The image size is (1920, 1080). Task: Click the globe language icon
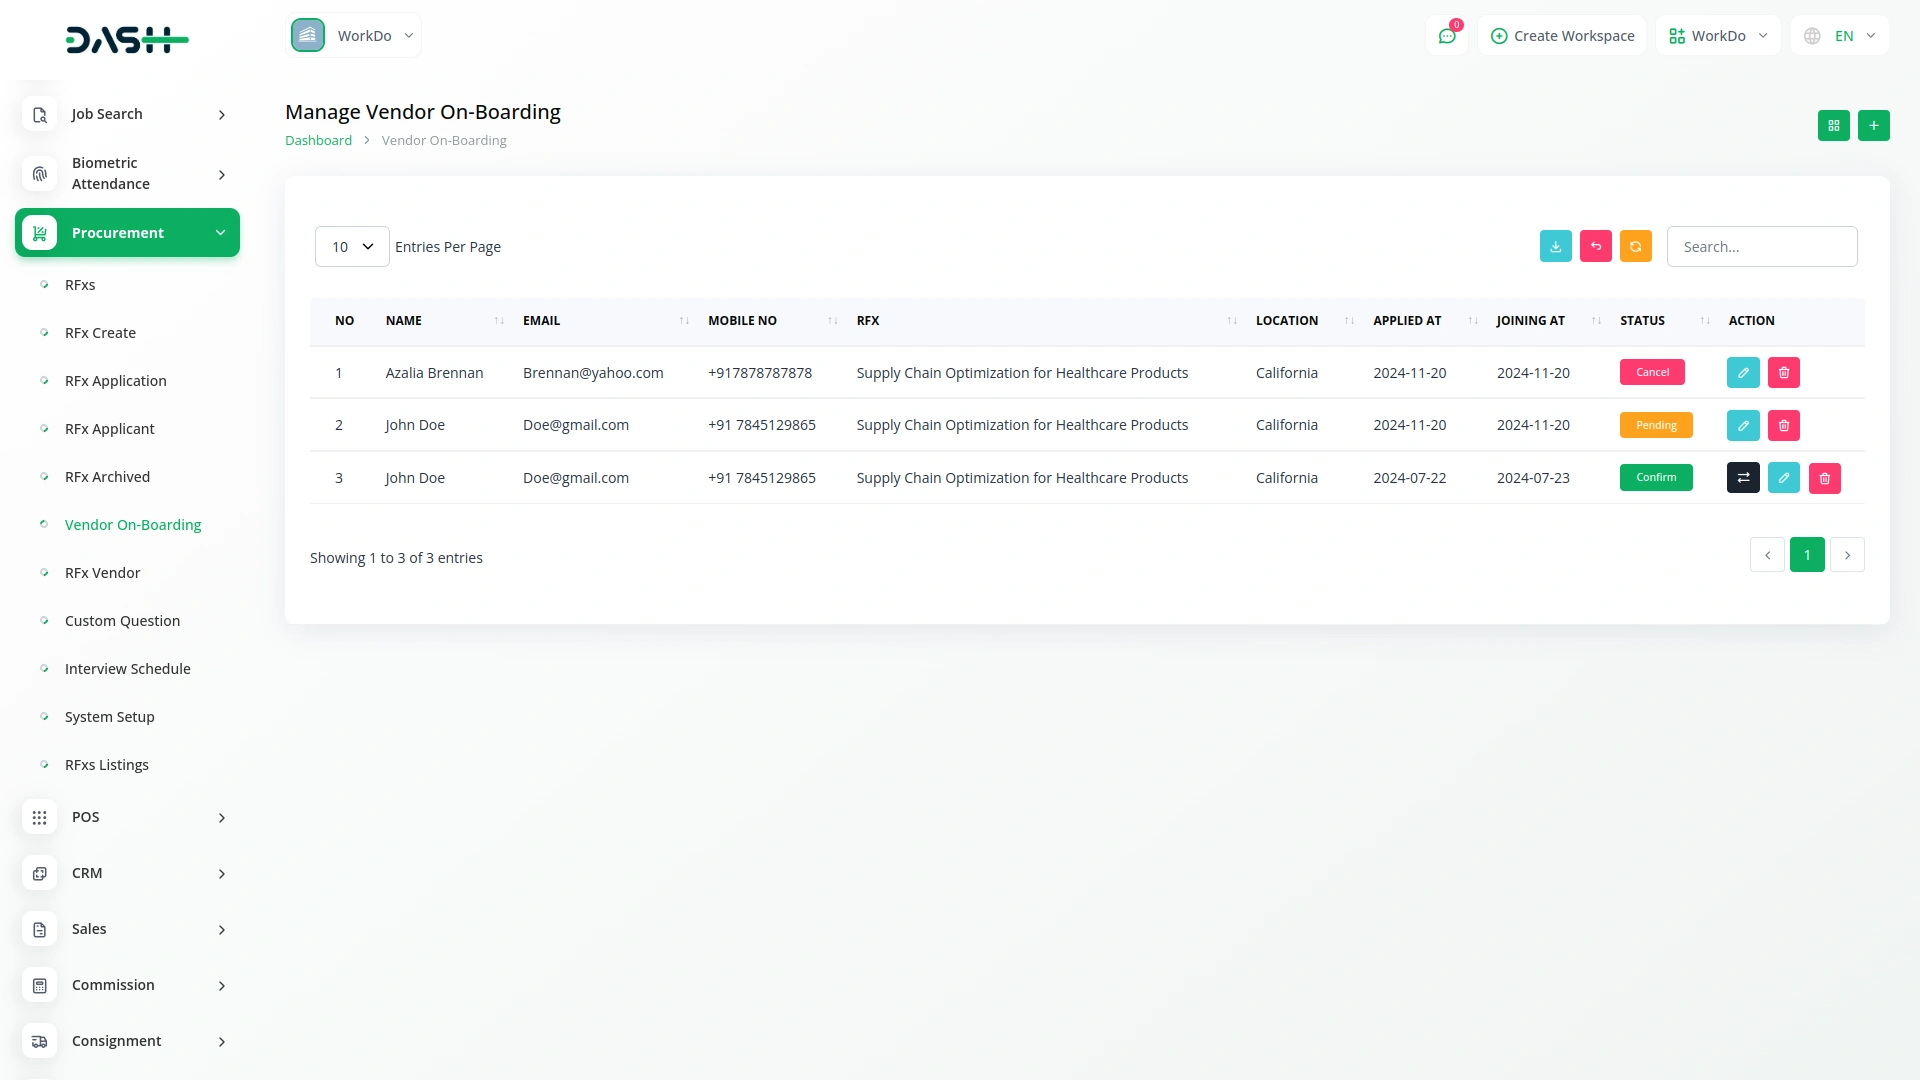point(1811,36)
